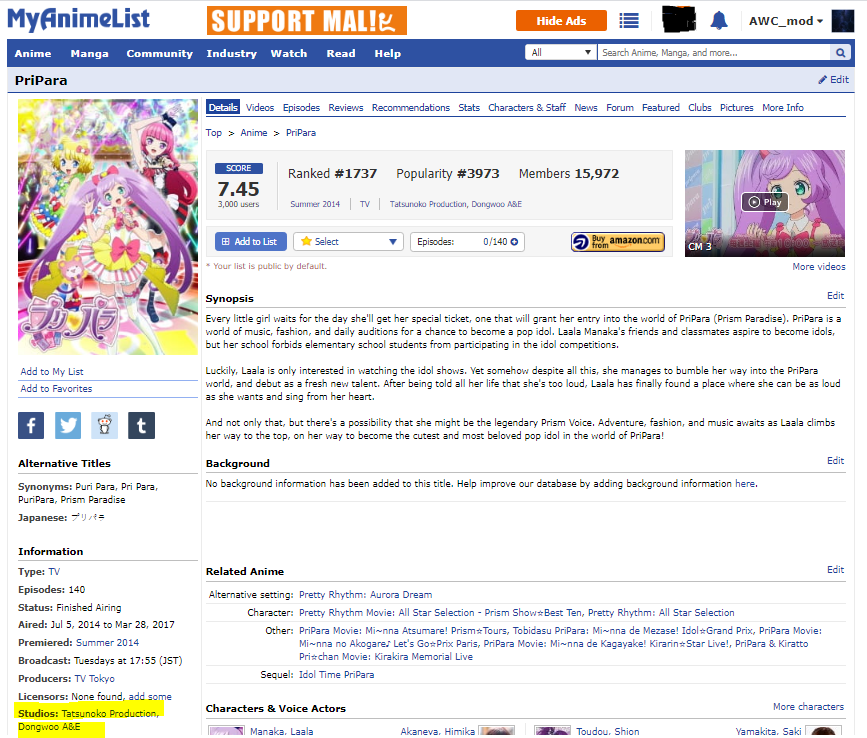Edit the Related Anime section
This screenshot has height=738, width=867.
coord(835,569)
